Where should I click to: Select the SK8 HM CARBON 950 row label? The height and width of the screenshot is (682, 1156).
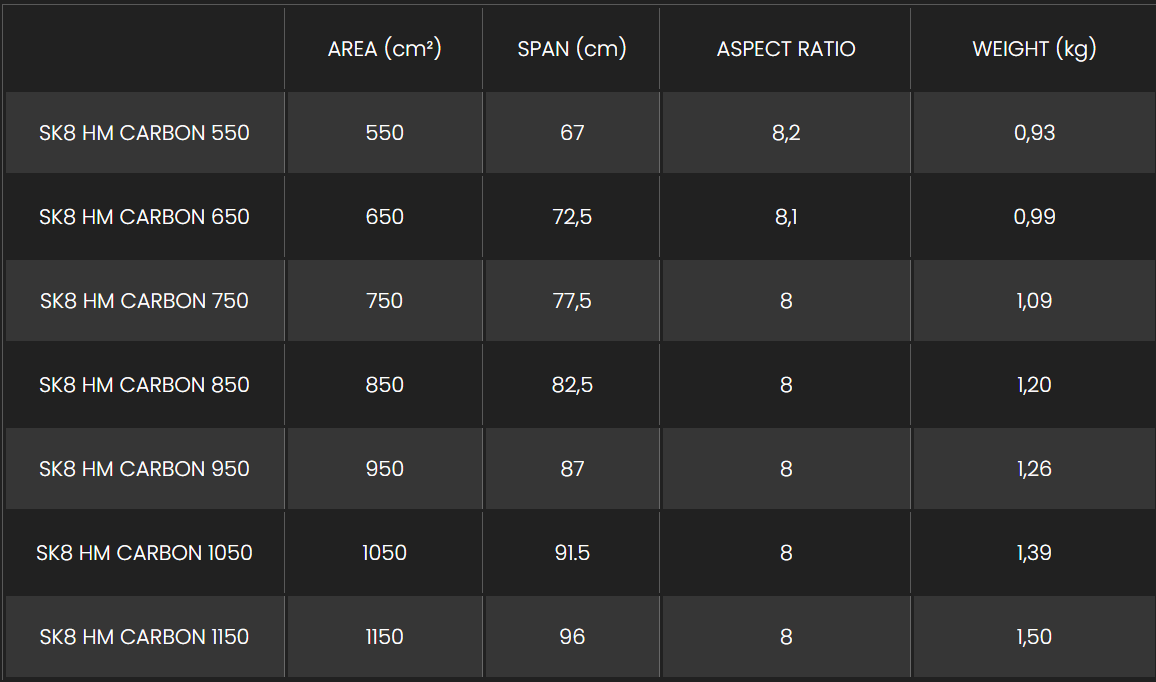144,469
